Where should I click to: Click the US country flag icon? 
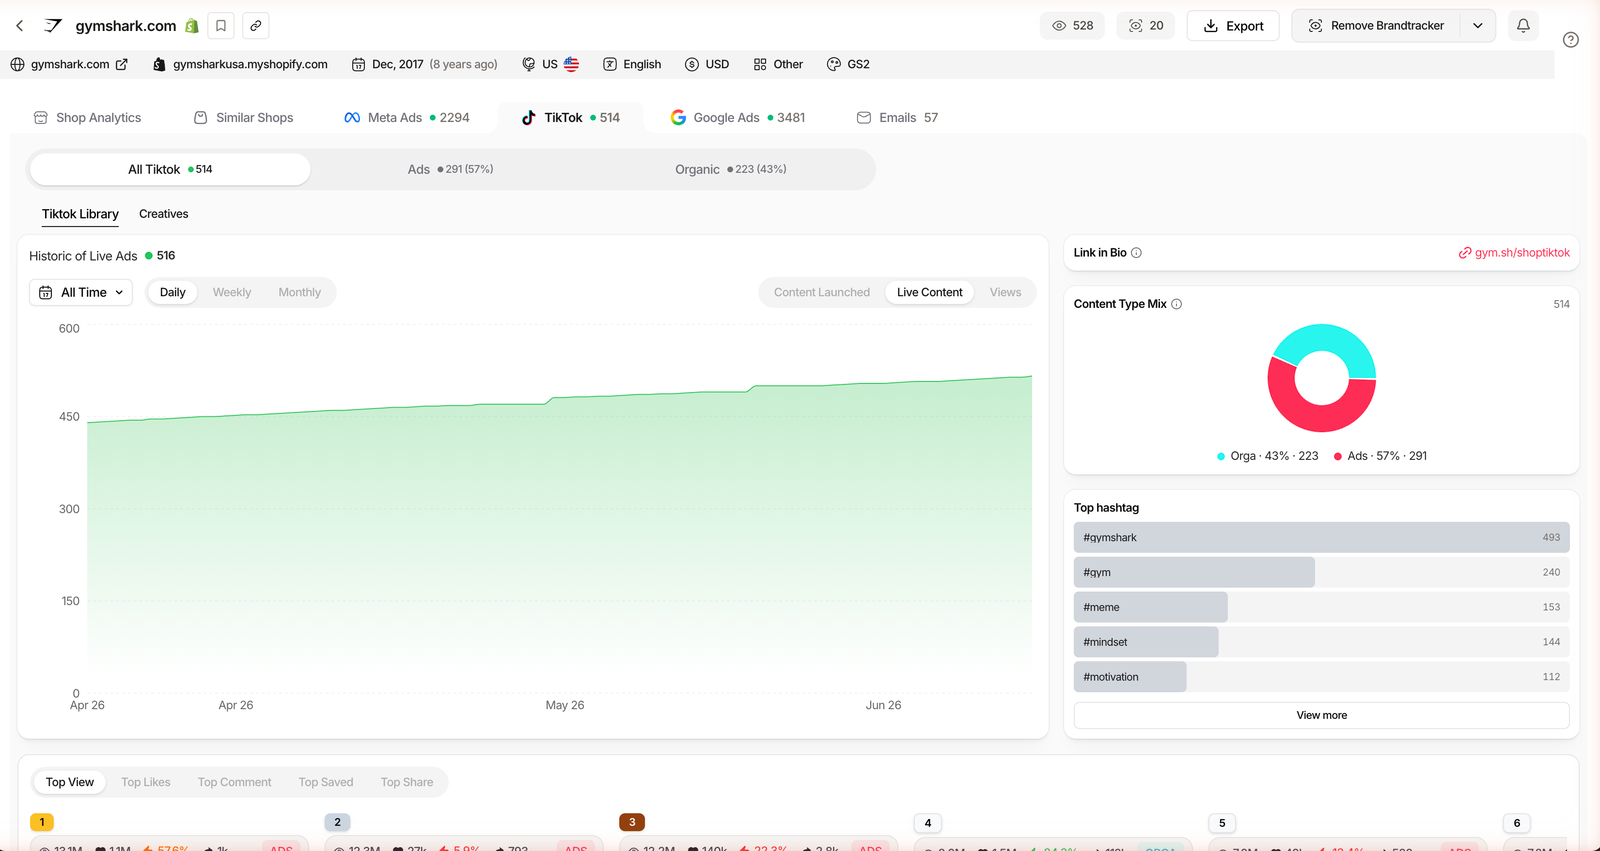pos(571,64)
